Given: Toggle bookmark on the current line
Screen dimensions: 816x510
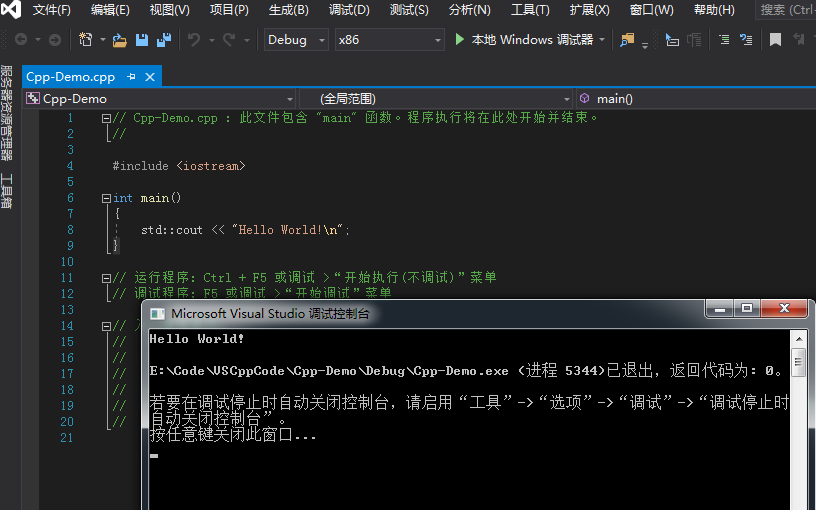Looking at the screenshot, I should (775, 40).
